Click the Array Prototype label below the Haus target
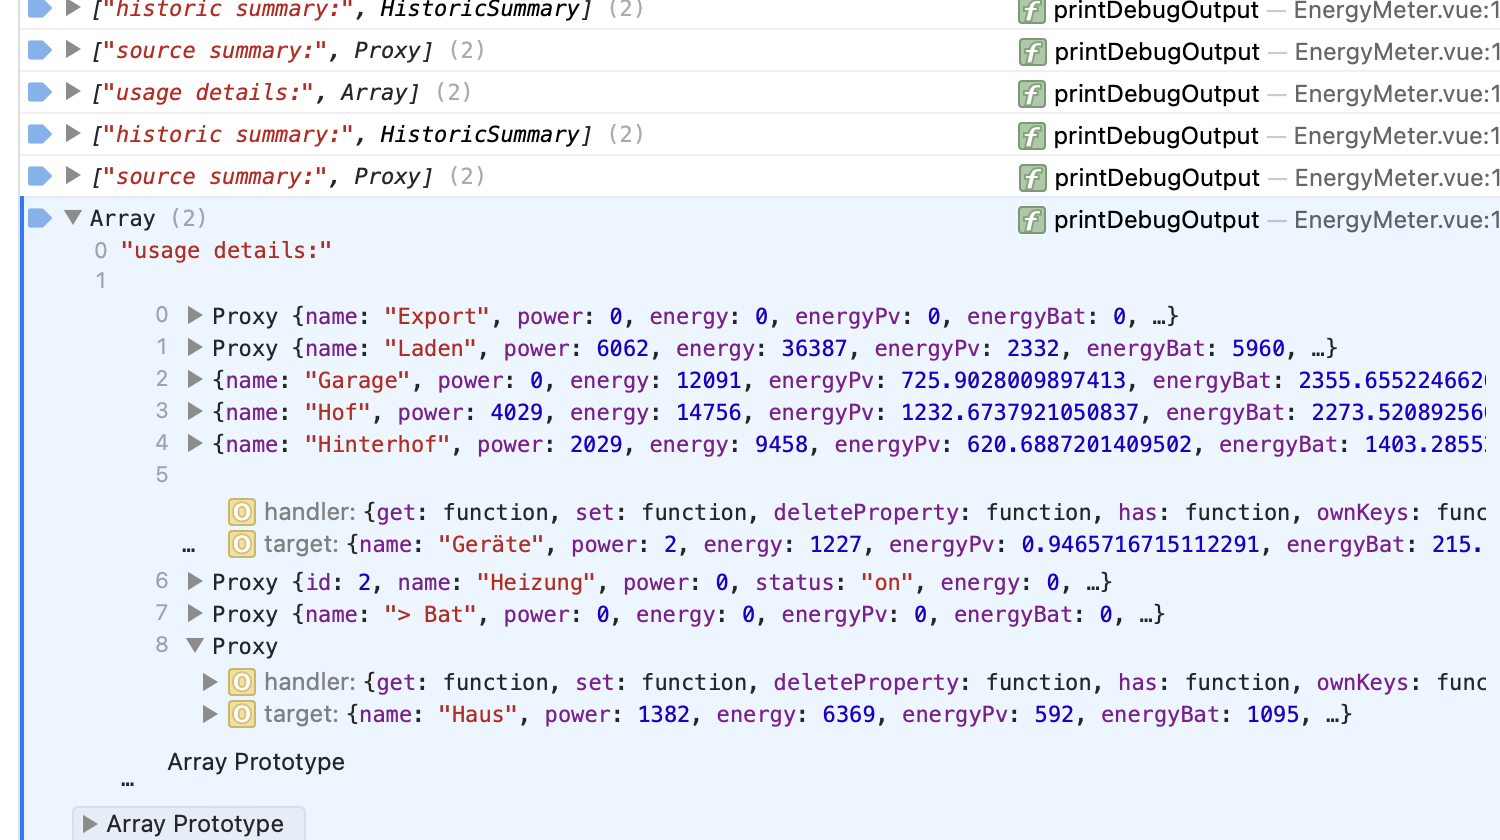Image resolution: width=1500 pixels, height=840 pixels. pos(256,762)
